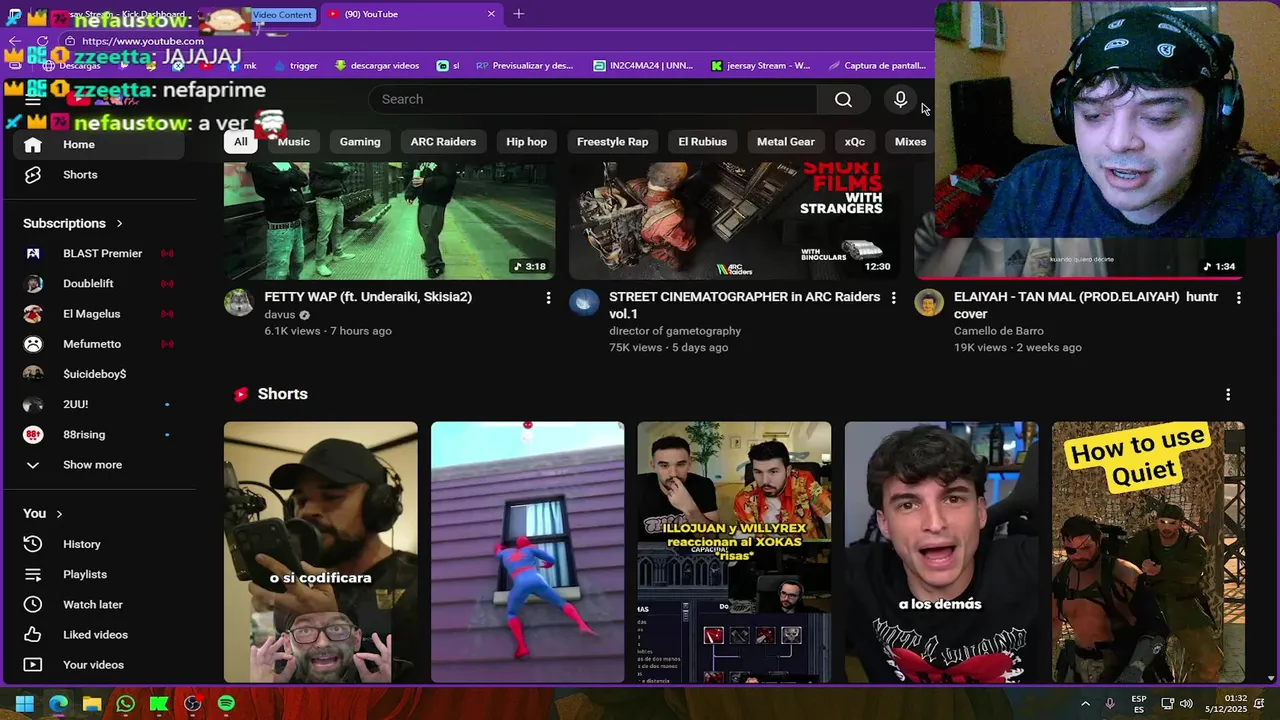Play the Spider-Man wall-climbing Short
The image size is (1280, 720).
tap(527, 552)
